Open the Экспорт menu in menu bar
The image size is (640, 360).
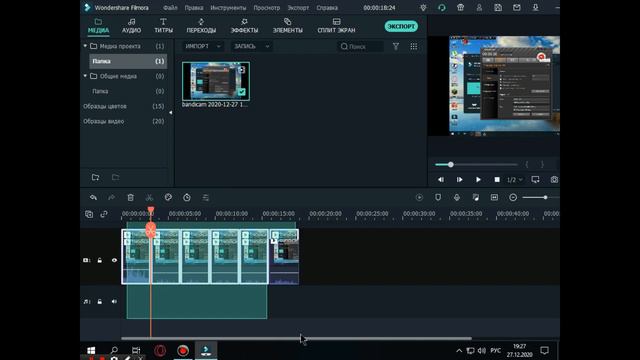298,8
